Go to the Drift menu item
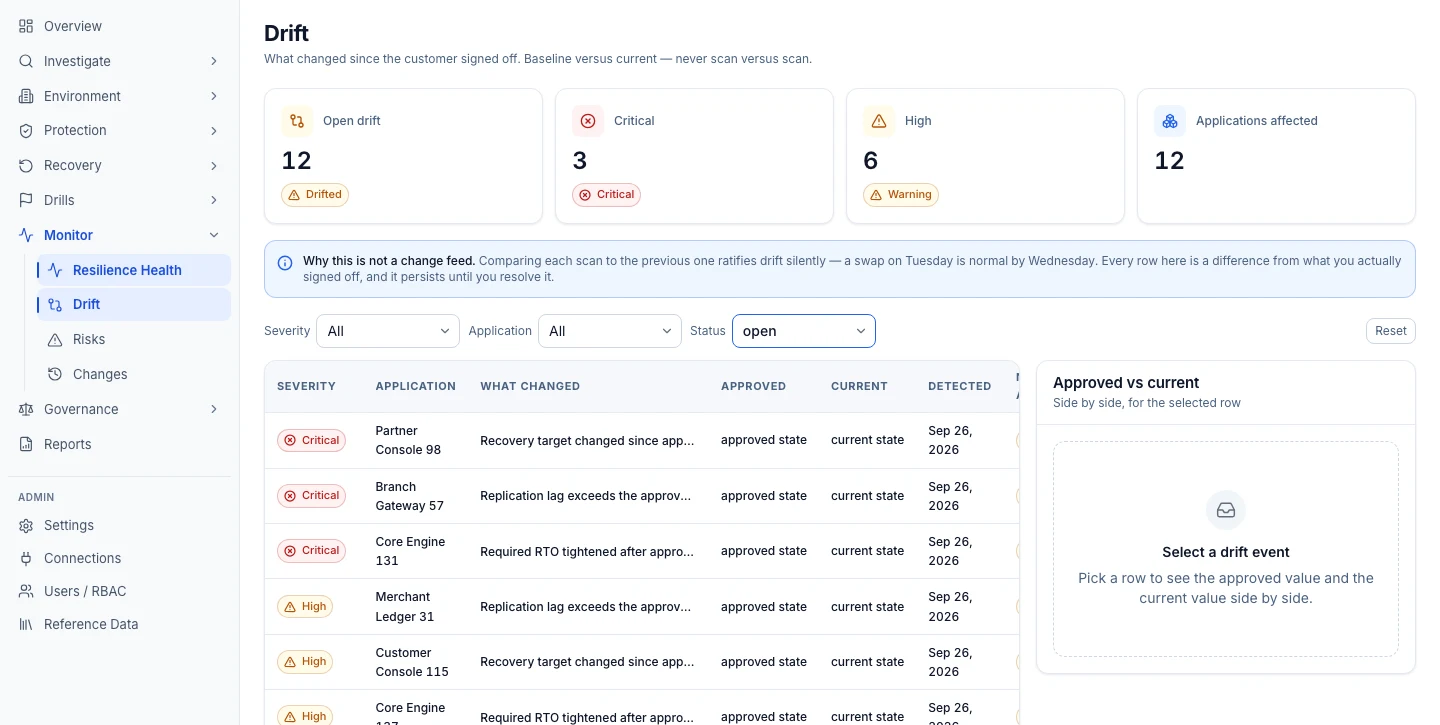 point(134,304)
